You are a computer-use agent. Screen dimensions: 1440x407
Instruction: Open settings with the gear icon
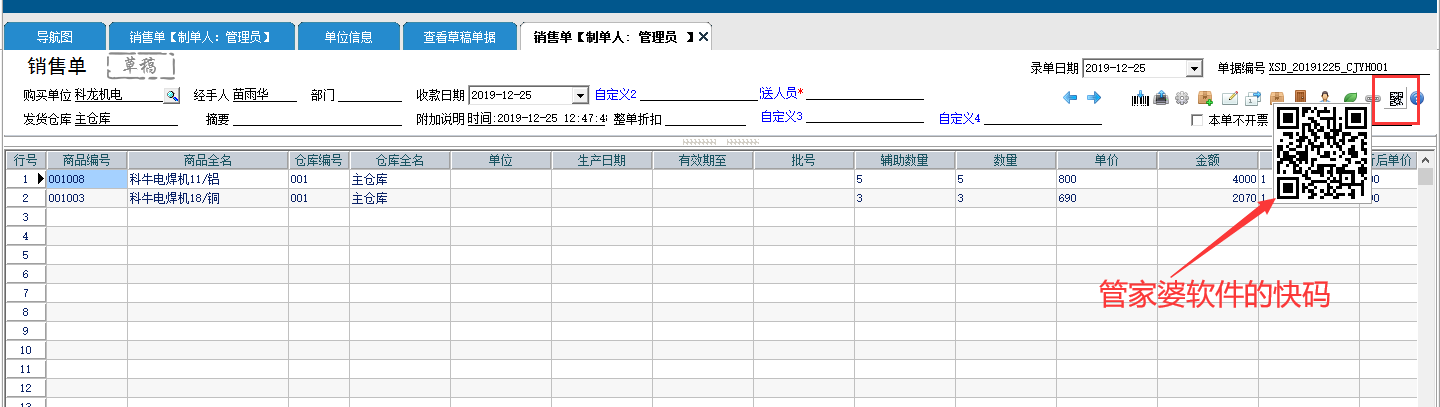click(x=1182, y=98)
